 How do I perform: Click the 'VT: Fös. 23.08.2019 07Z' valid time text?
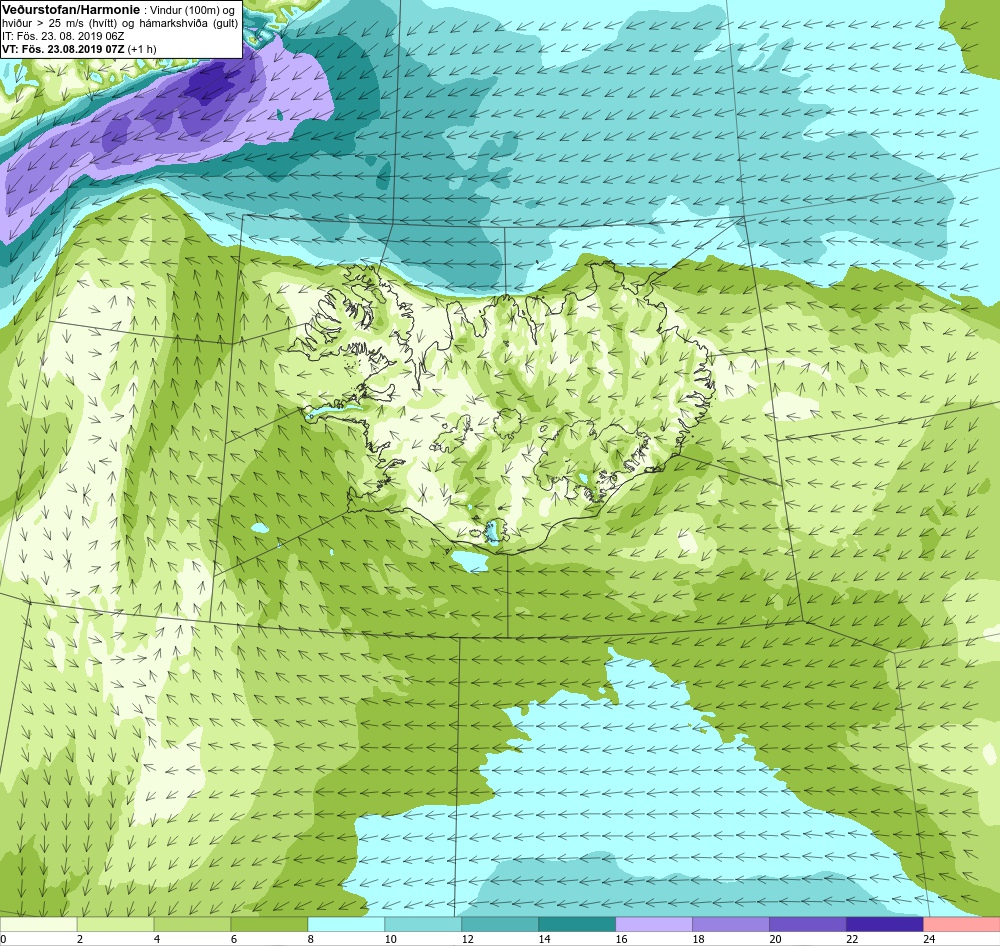click(64, 48)
